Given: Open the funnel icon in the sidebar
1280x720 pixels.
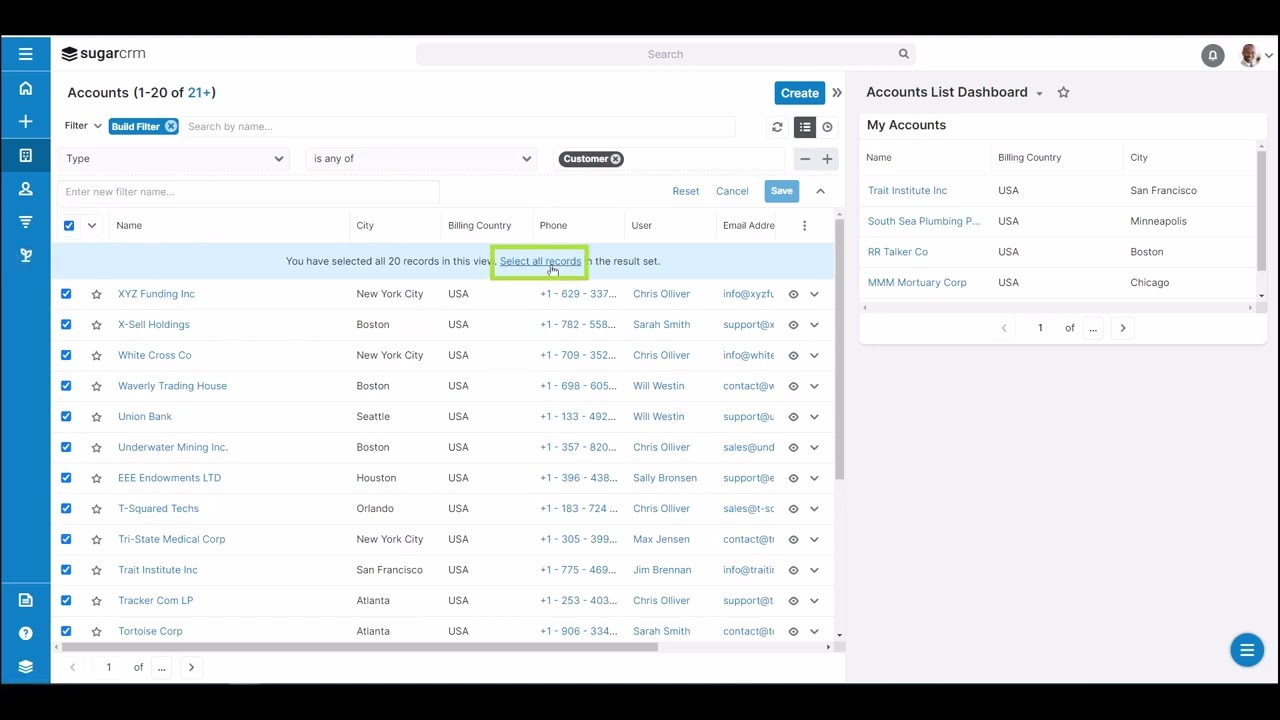Looking at the screenshot, I should click(x=25, y=222).
